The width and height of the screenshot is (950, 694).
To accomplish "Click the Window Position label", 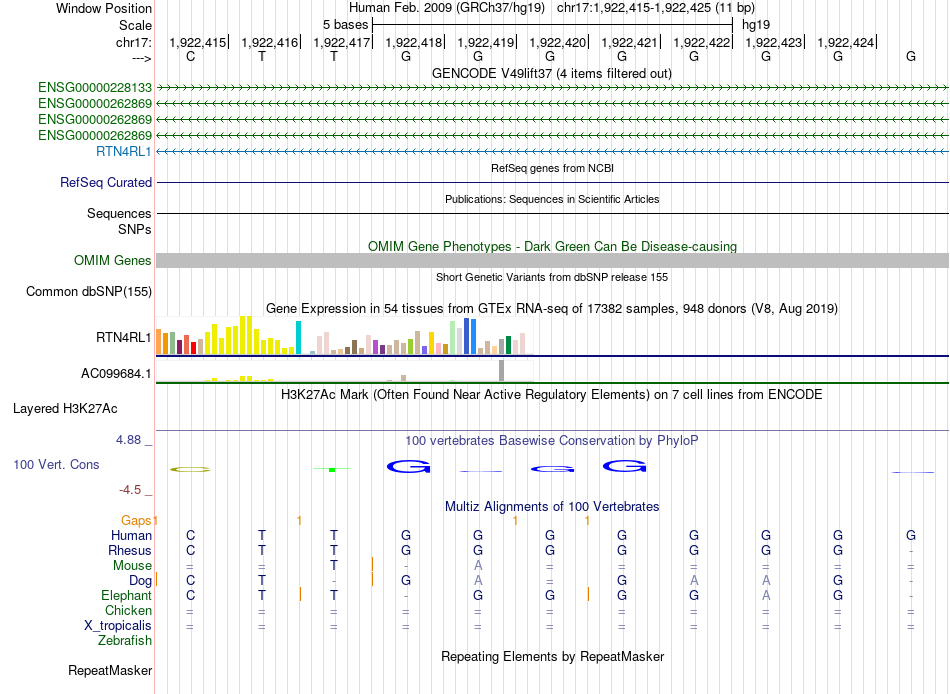I will point(104,8).
